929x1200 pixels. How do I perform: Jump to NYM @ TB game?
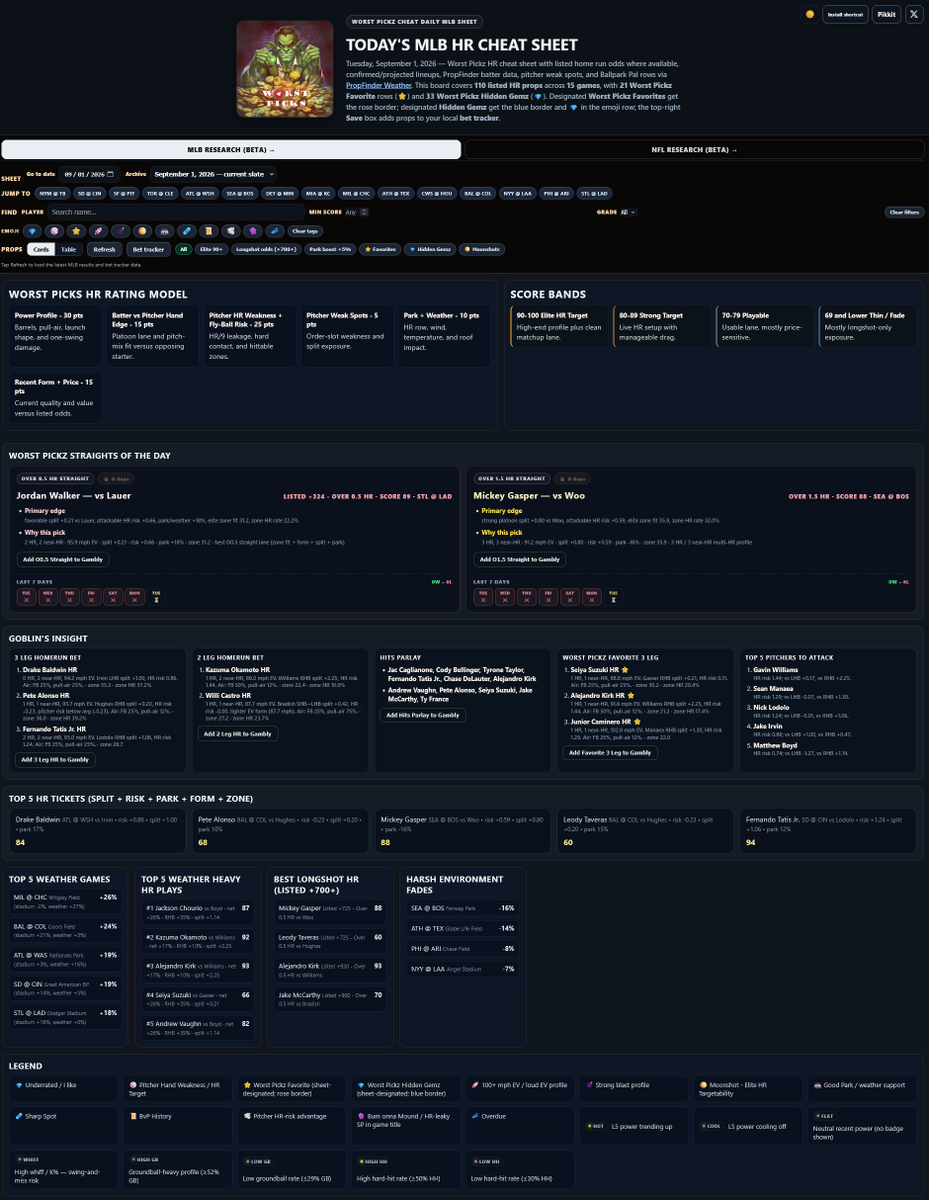(x=51, y=193)
